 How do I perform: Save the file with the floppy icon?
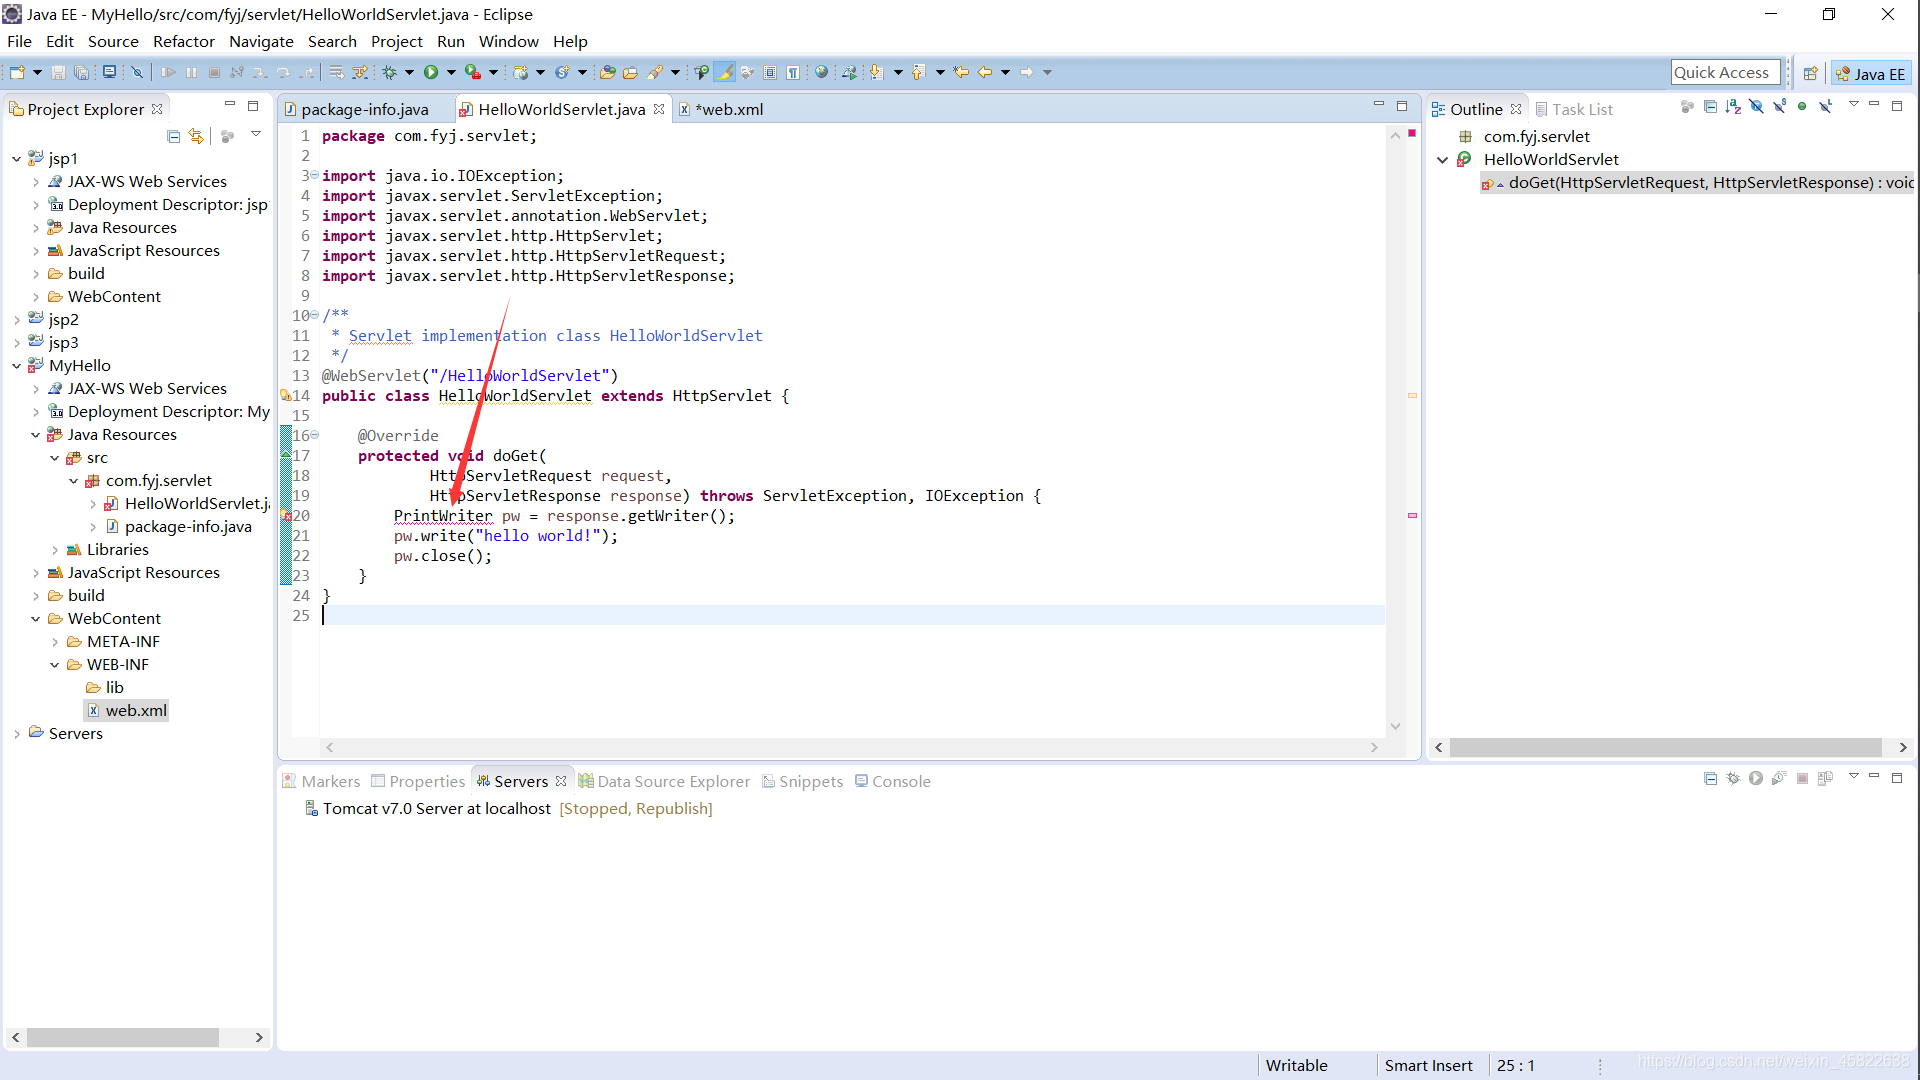click(58, 72)
